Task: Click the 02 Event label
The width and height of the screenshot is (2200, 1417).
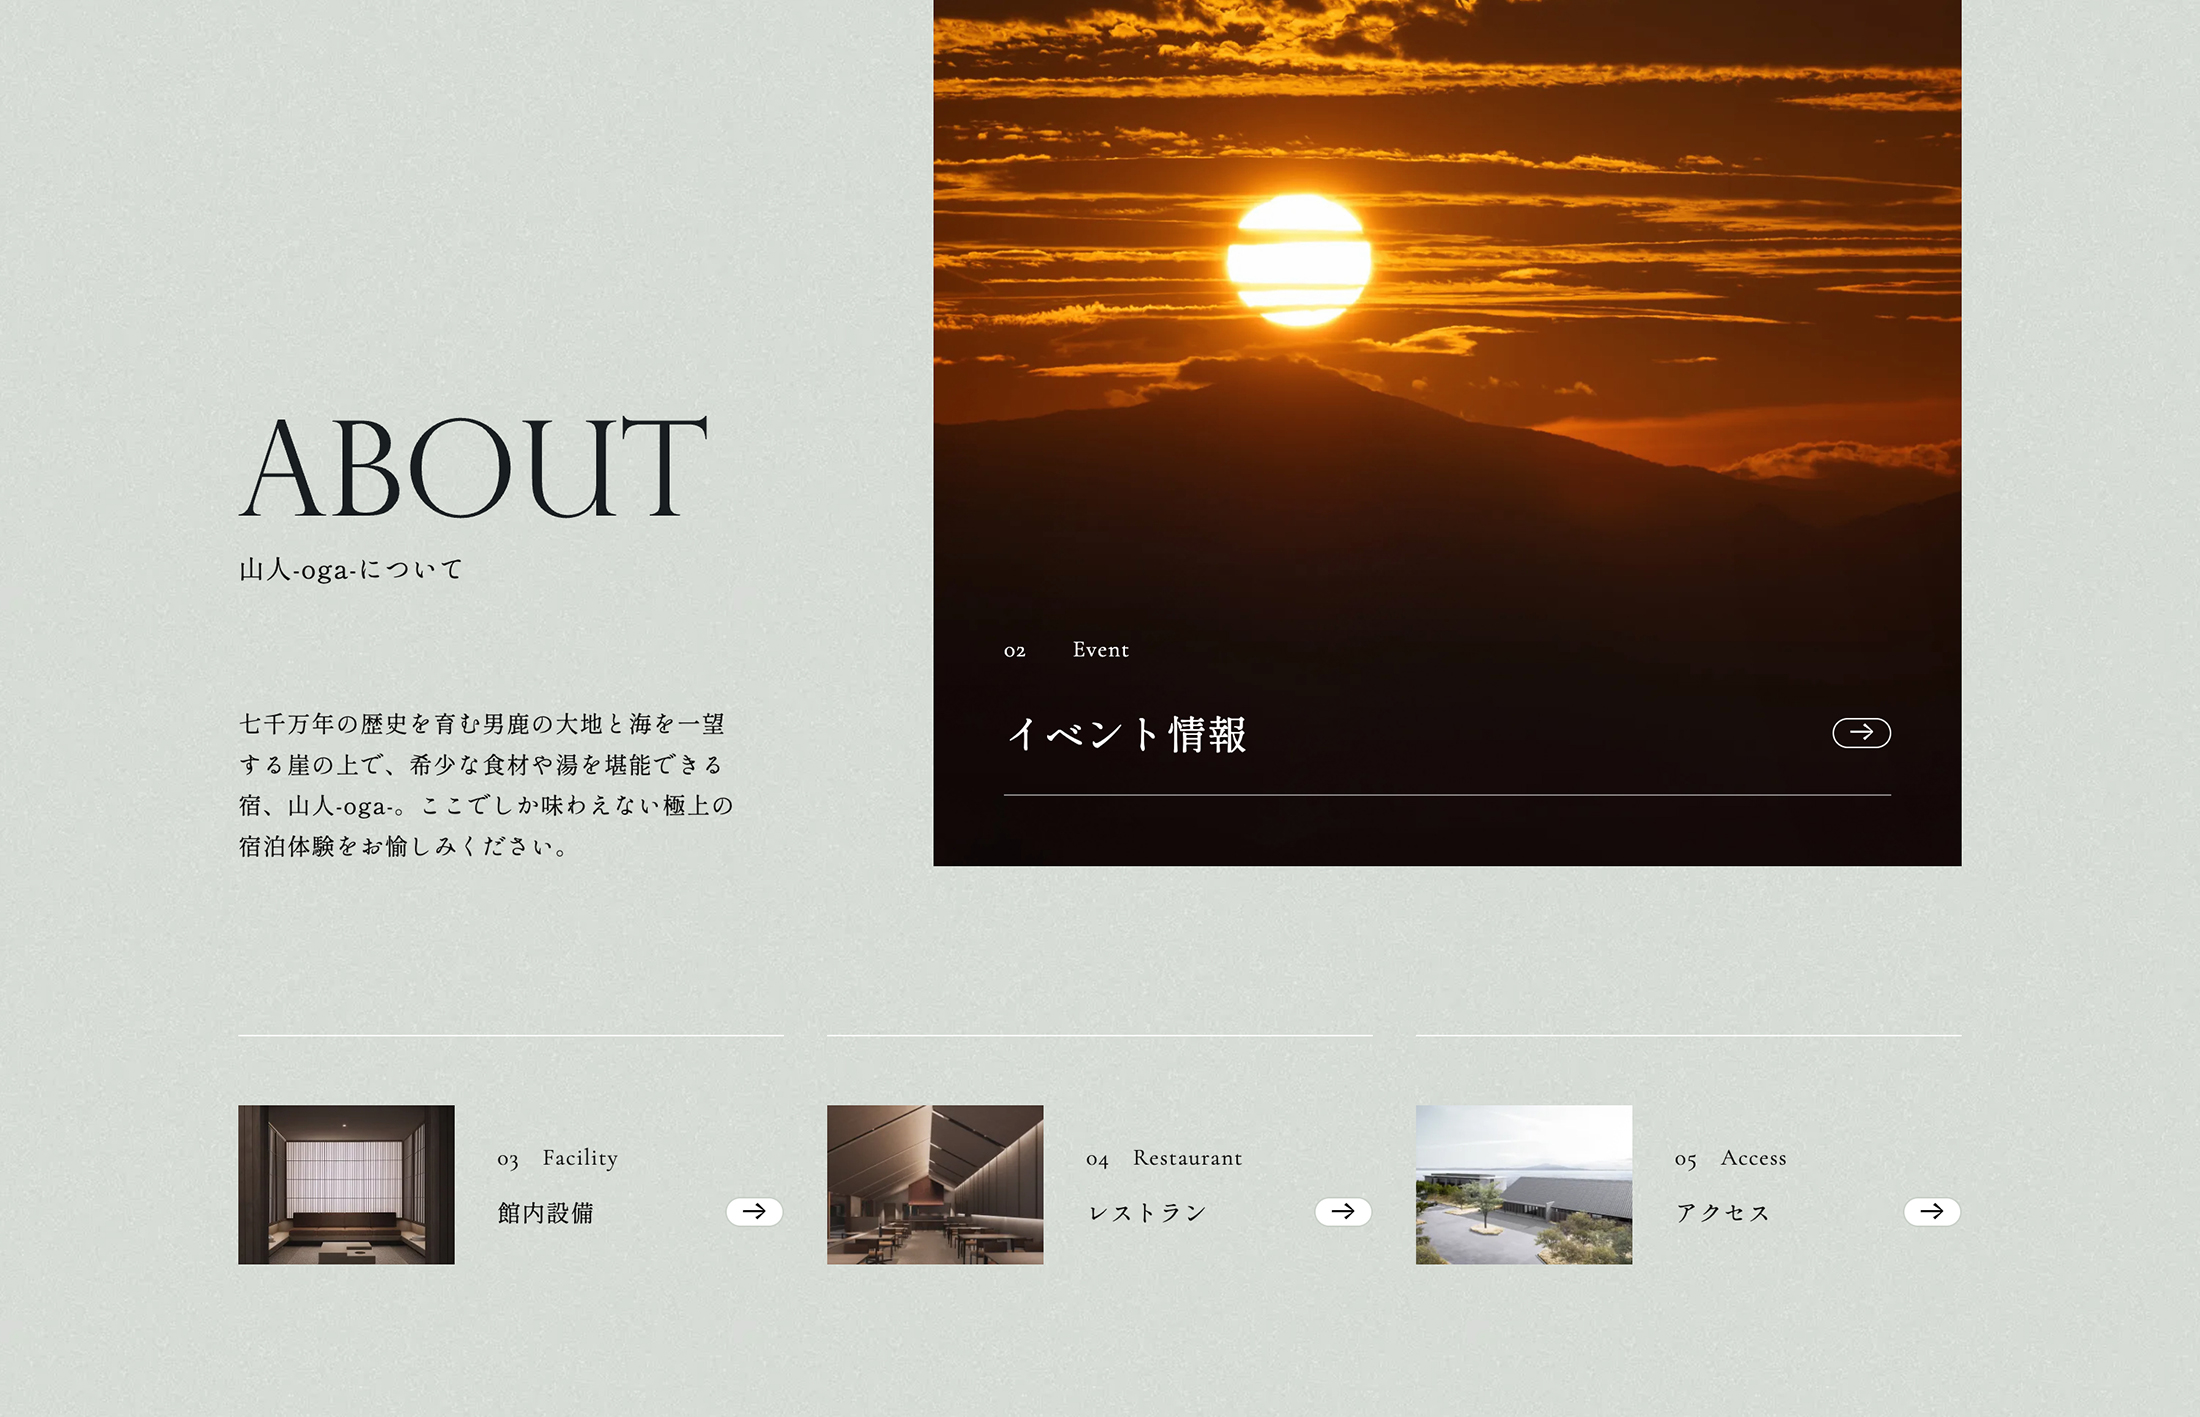Action: click(1066, 650)
